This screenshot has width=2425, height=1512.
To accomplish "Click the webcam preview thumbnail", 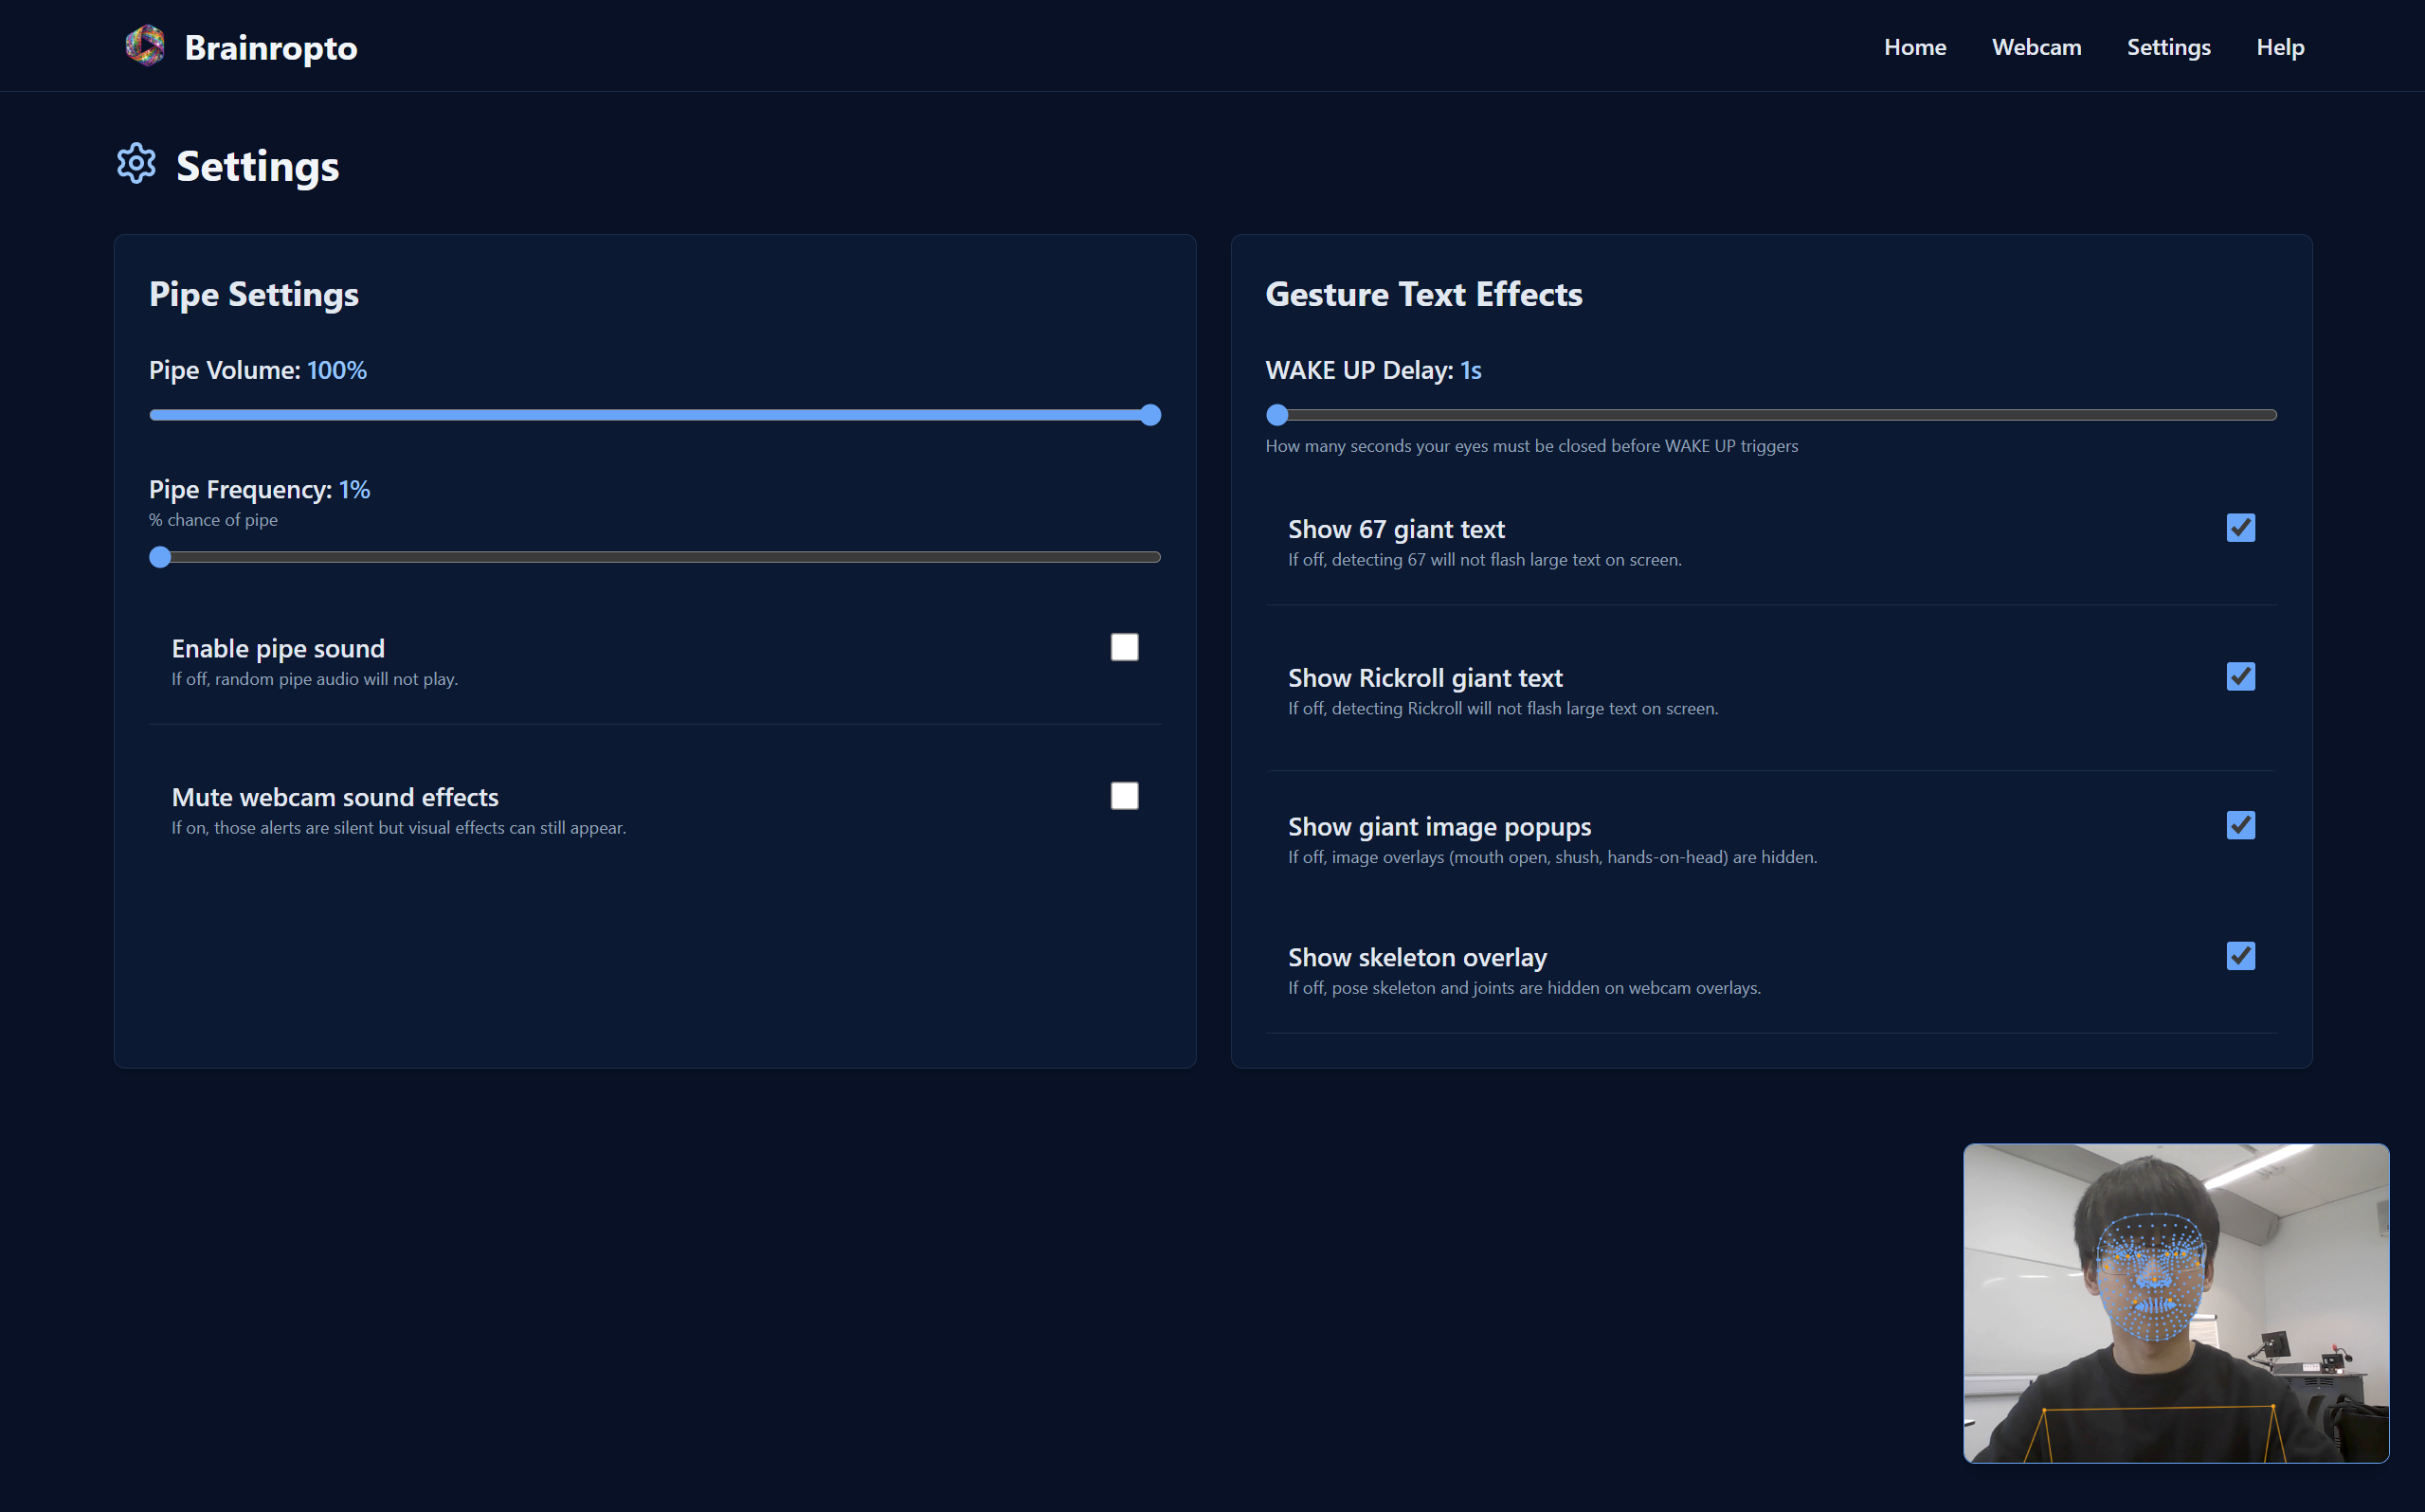I will click(x=2175, y=1302).
